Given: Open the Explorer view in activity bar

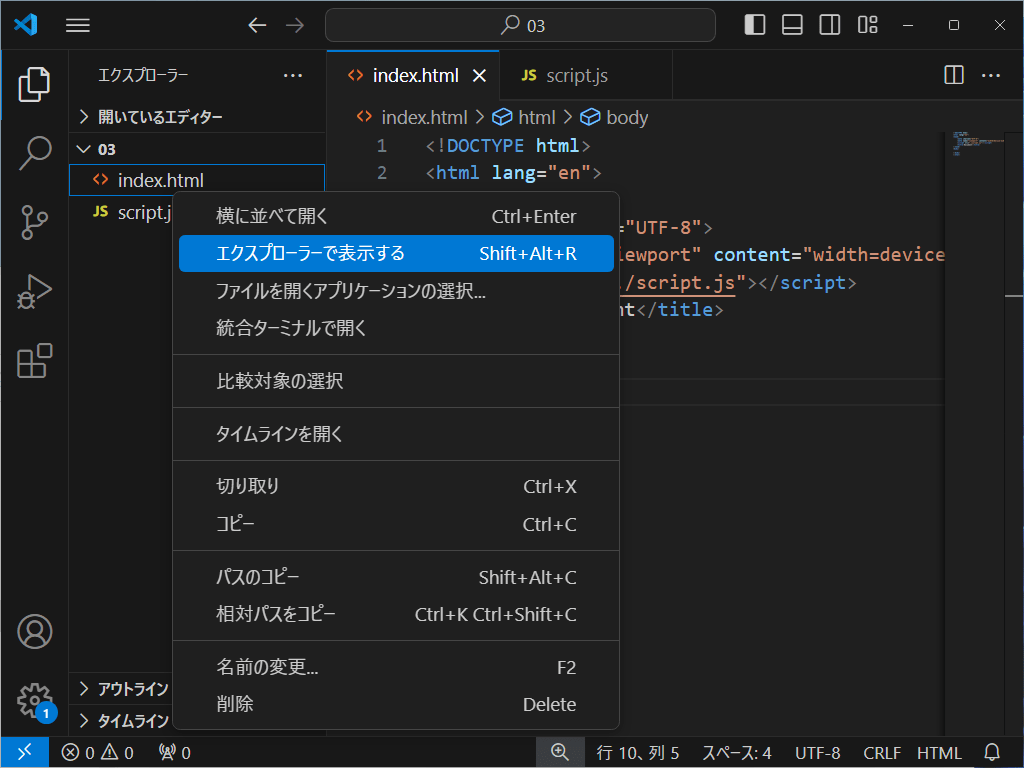Looking at the screenshot, I should (x=34, y=85).
